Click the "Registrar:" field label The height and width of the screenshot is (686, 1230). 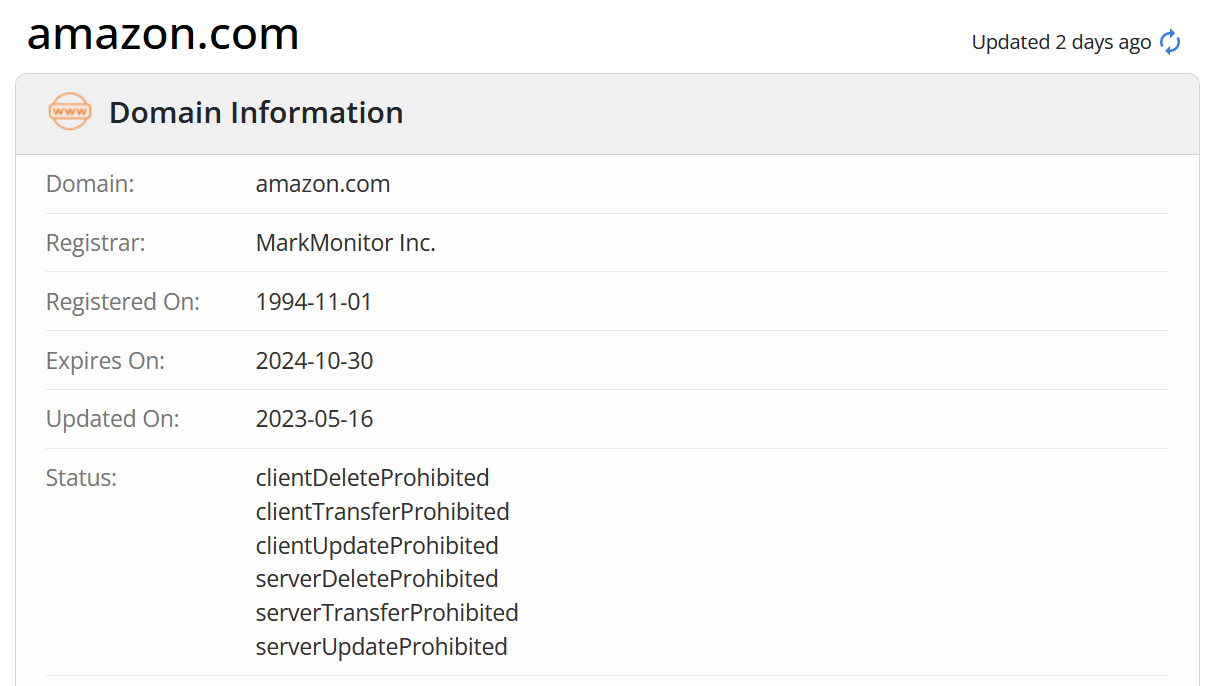point(96,243)
